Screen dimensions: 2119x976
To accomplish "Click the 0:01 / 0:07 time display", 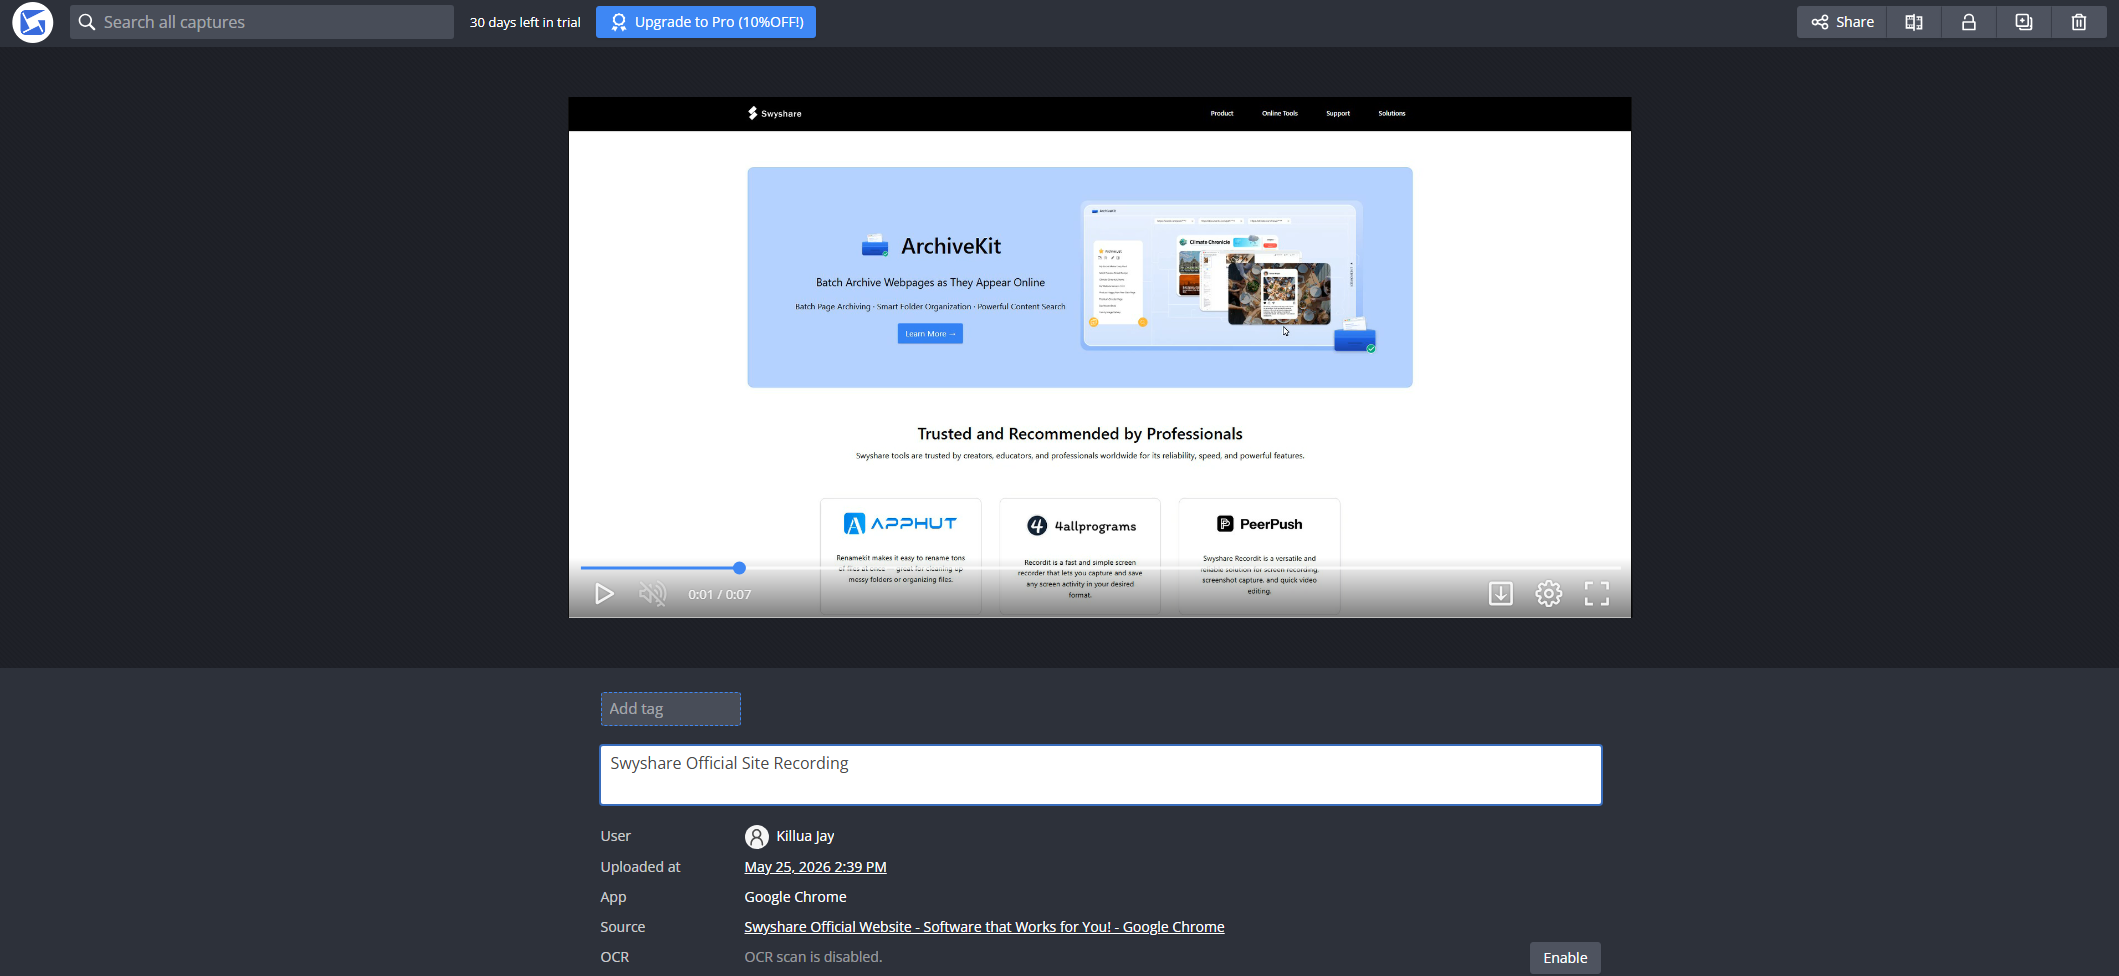I will coord(720,594).
